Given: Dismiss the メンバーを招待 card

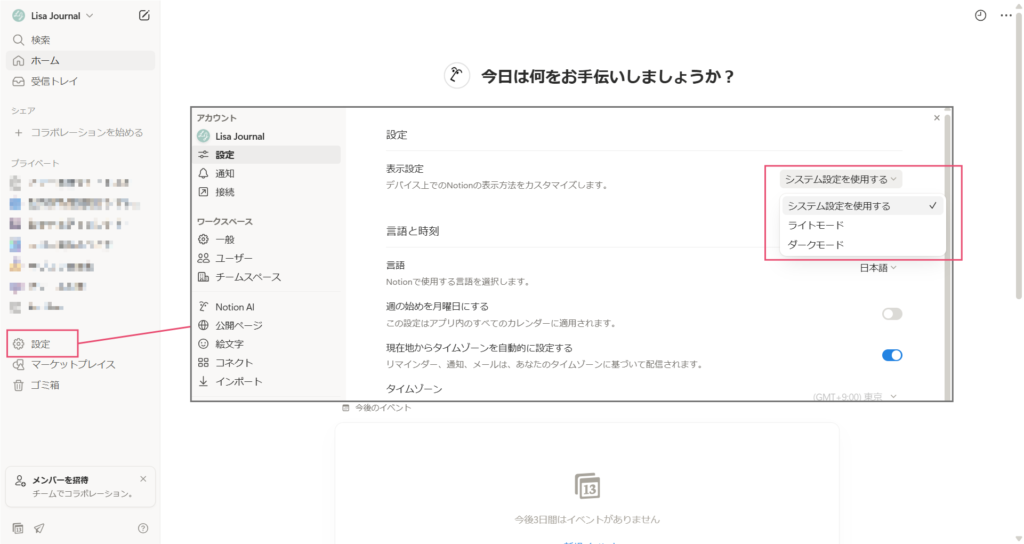Looking at the screenshot, I should pyautogui.click(x=143, y=479).
